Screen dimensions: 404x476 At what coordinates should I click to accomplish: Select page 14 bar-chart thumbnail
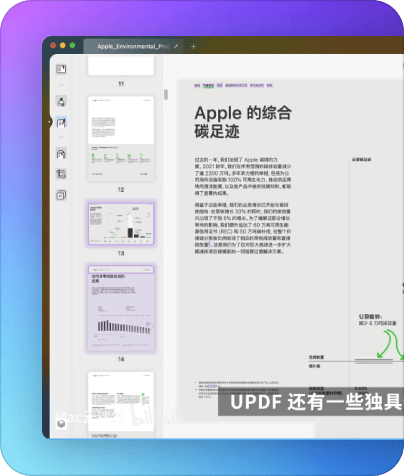[121, 308]
